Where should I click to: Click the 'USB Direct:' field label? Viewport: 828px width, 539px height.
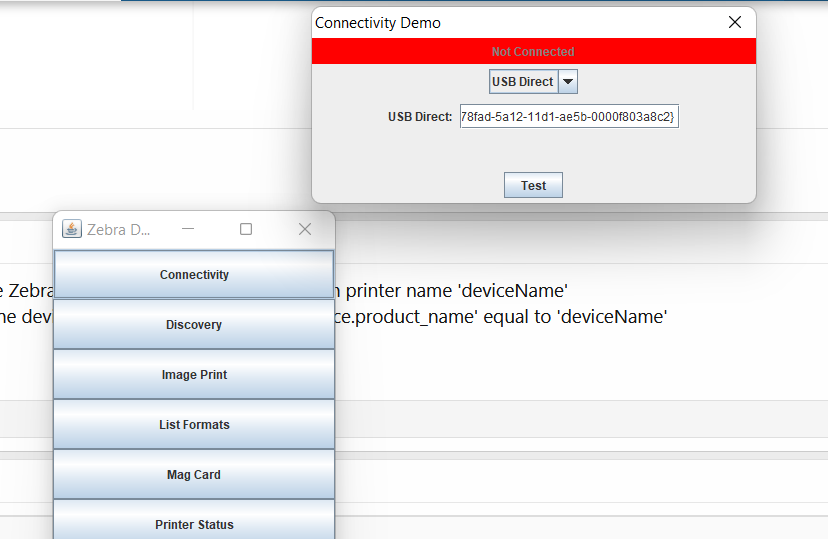point(420,117)
